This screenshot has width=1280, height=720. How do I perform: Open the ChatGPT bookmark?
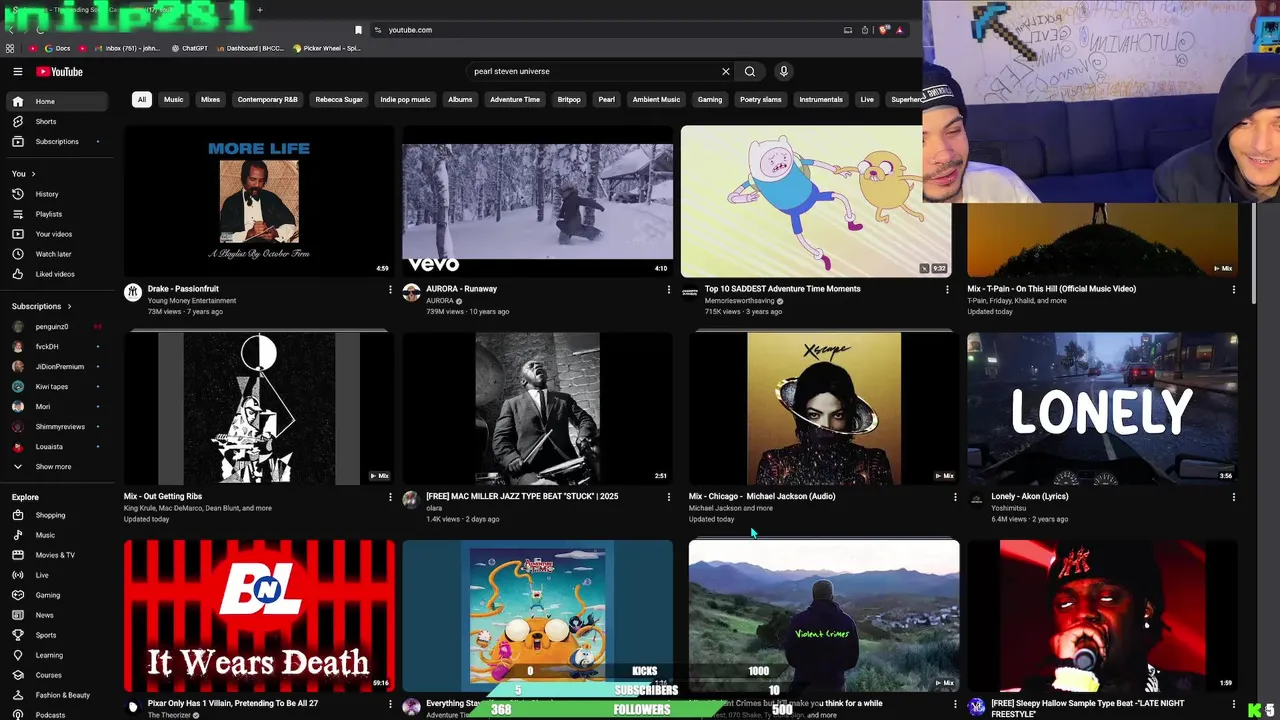(x=190, y=48)
